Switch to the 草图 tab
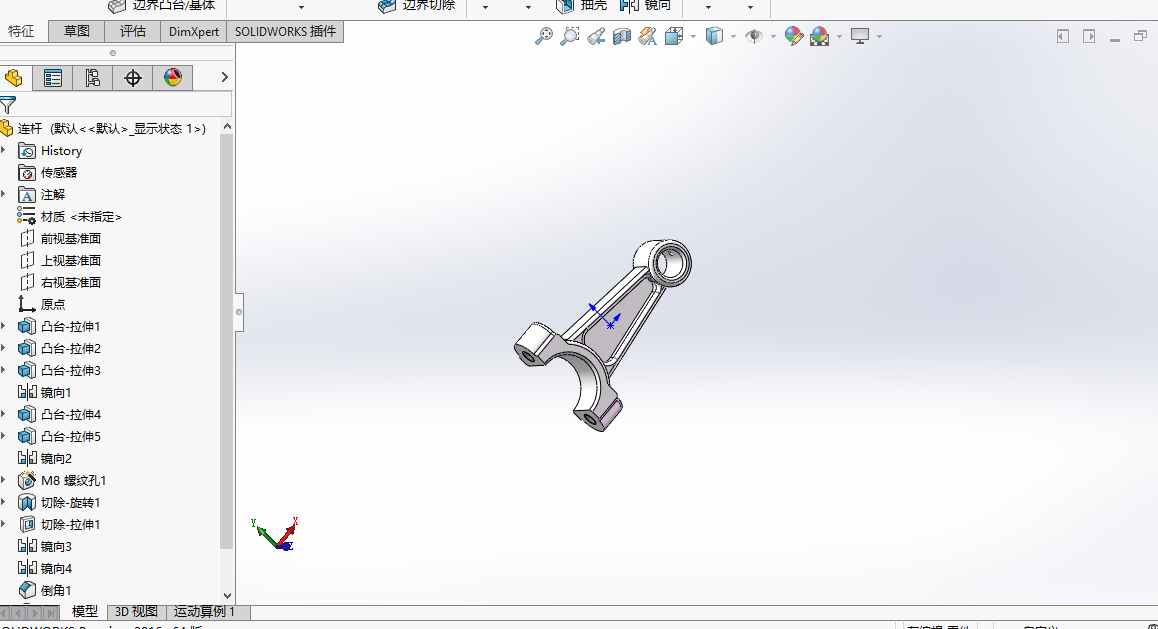 coord(77,31)
